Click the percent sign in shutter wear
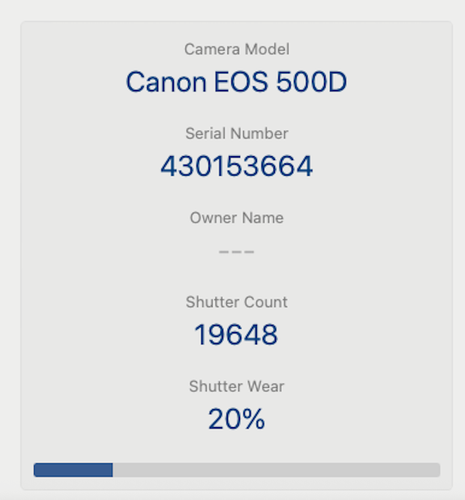465x500 pixels. tap(252, 419)
